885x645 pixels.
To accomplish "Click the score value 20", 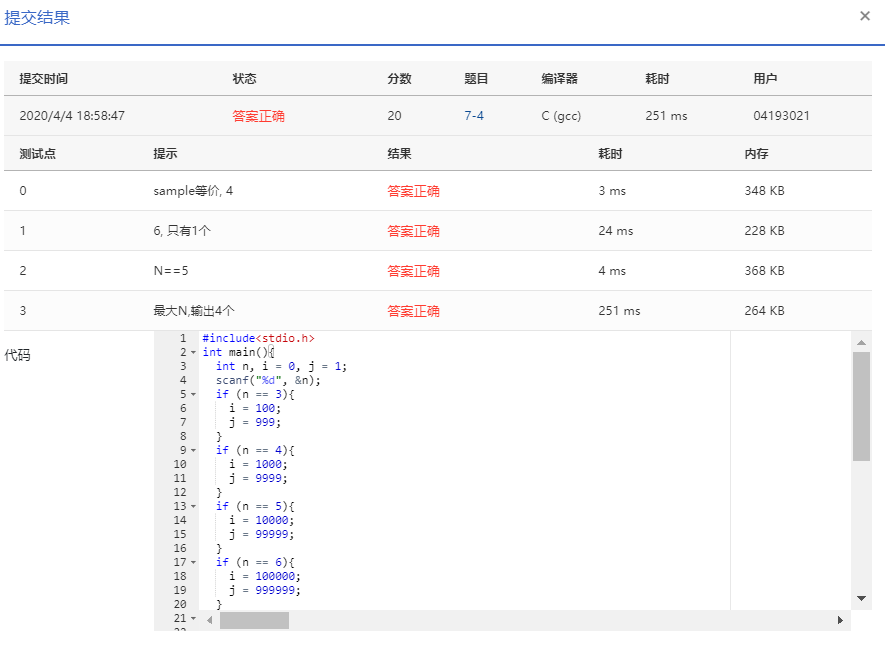I will pyautogui.click(x=394, y=116).
